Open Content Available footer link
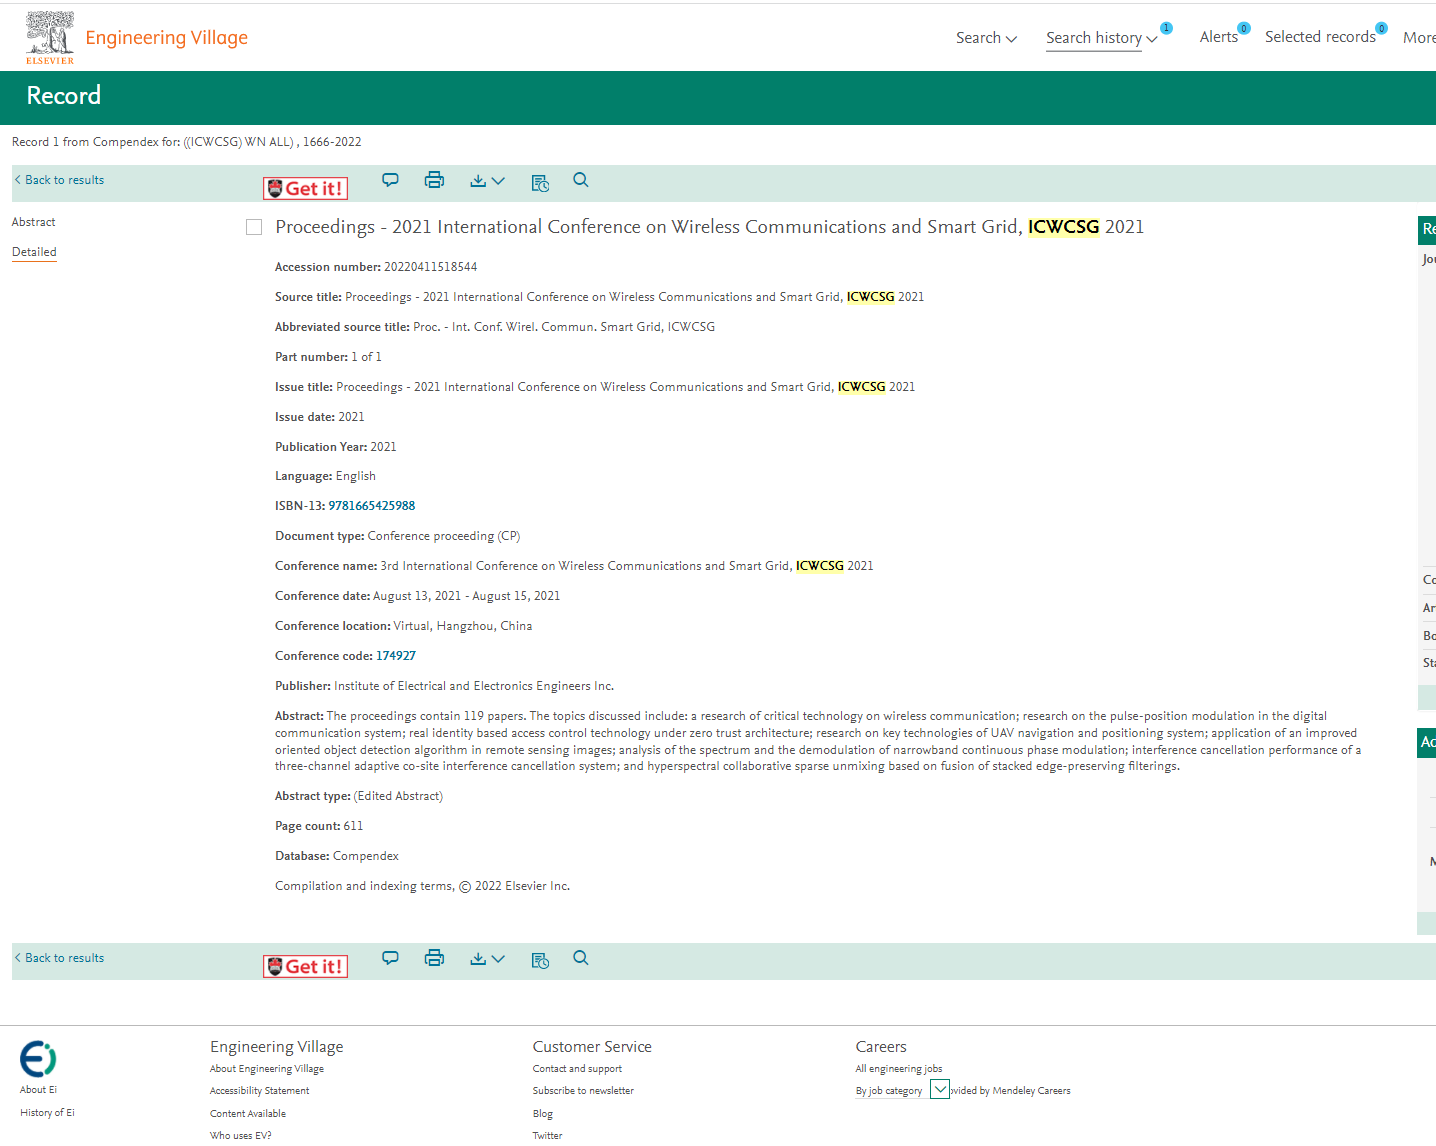This screenshot has width=1436, height=1146. pyautogui.click(x=248, y=1114)
